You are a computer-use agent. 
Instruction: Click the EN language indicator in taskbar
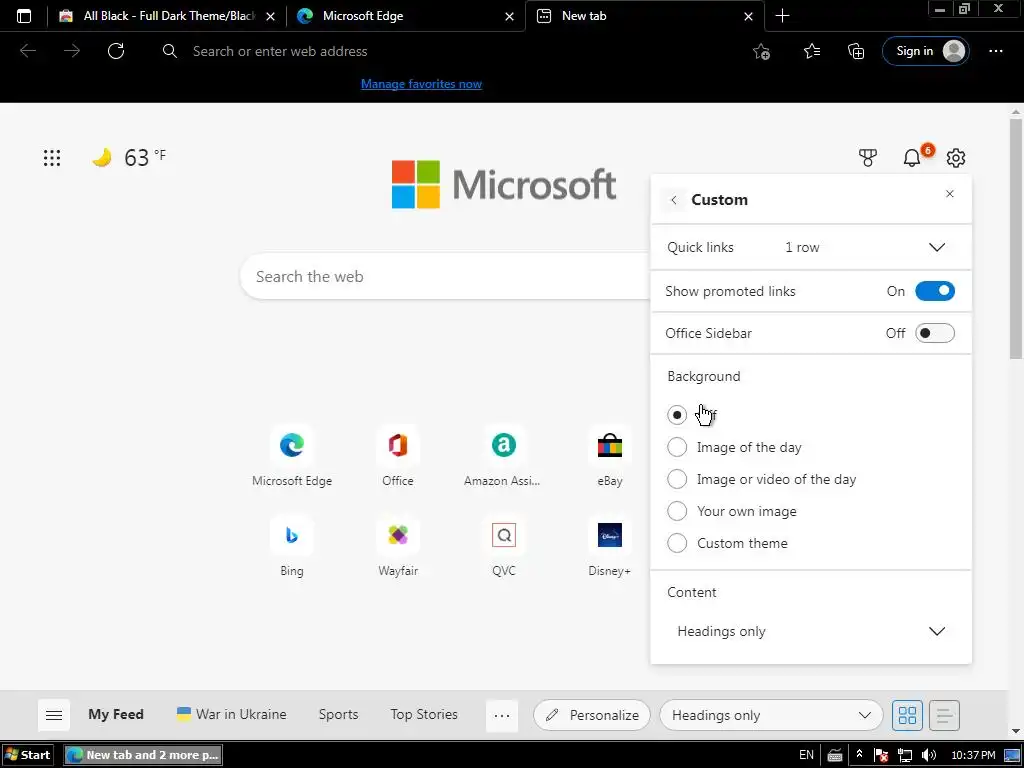(807, 755)
